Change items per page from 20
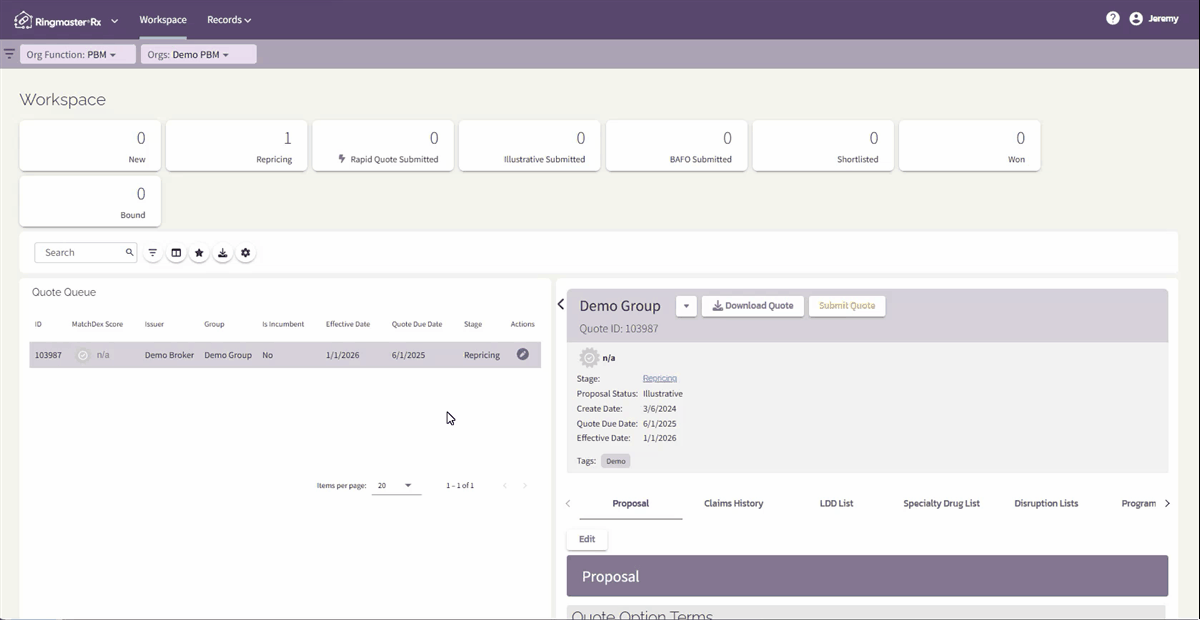Viewport: 1200px width, 620px height. coord(394,485)
